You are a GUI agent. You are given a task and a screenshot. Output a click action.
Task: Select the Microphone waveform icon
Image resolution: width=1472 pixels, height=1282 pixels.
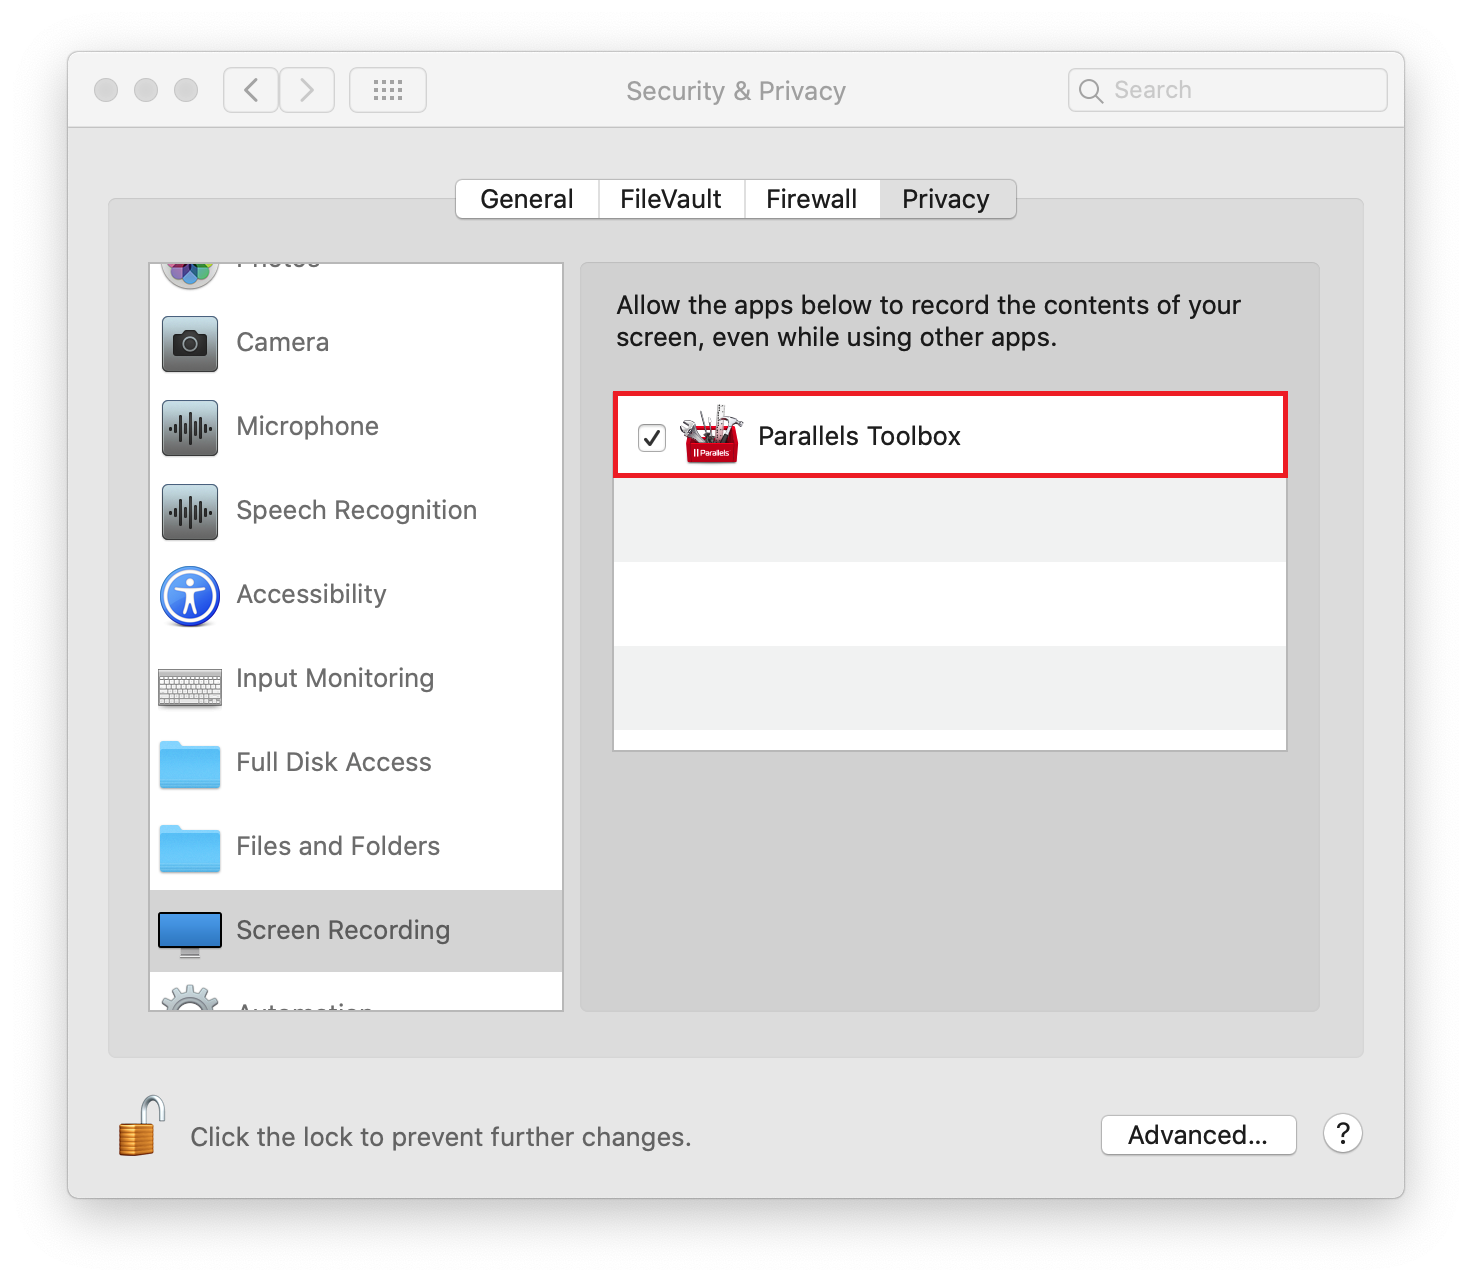[x=190, y=428]
